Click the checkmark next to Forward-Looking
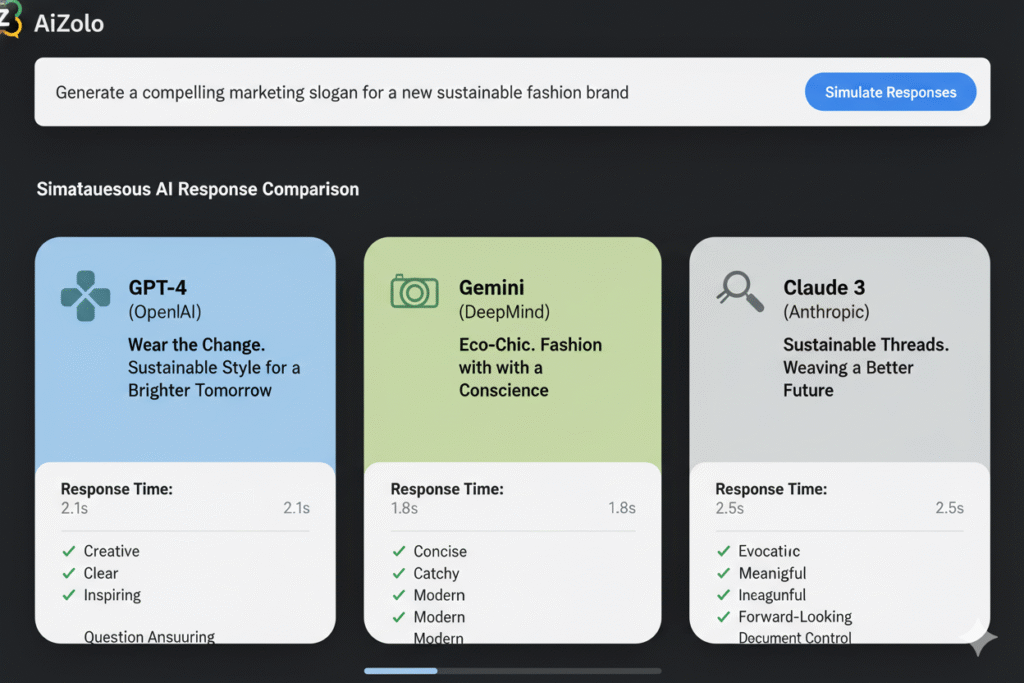This screenshot has width=1024, height=683. pyautogui.click(x=723, y=617)
